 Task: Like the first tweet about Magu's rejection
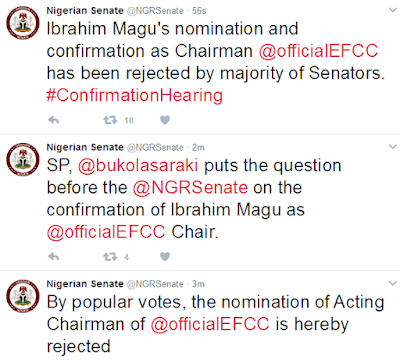pyautogui.click(x=165, y=120)
